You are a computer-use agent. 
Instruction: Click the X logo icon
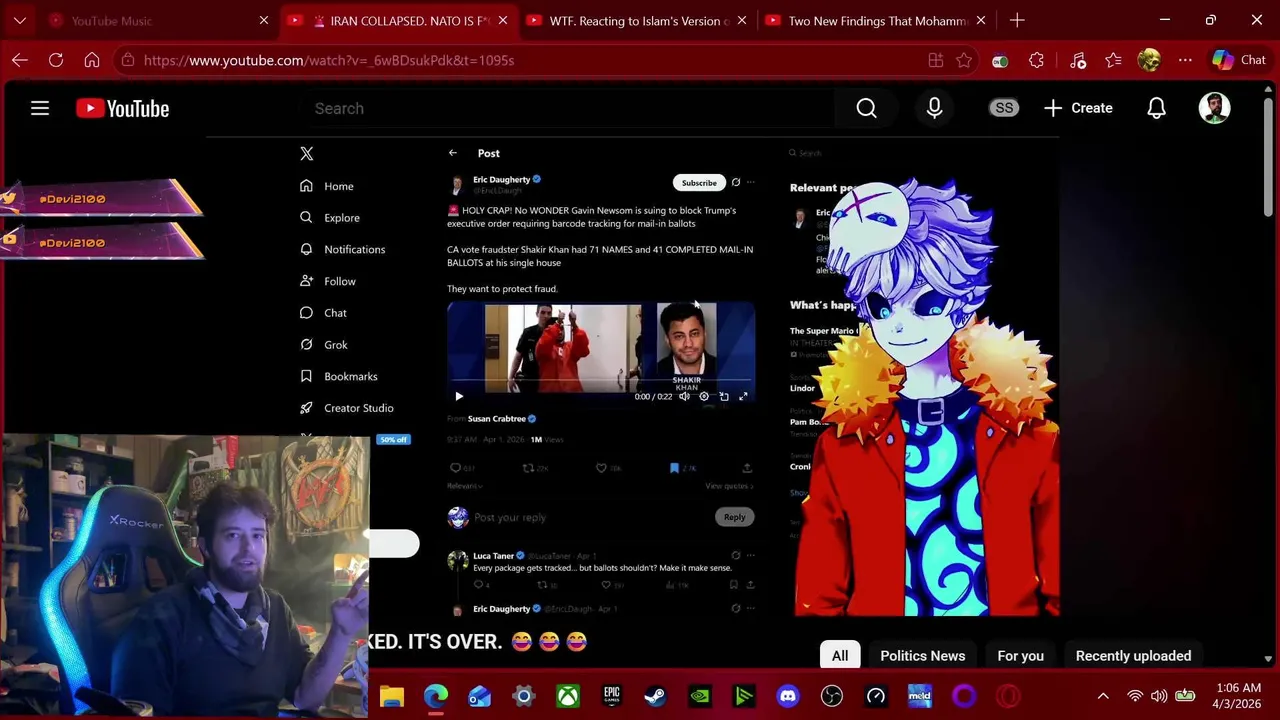[307, 154]
